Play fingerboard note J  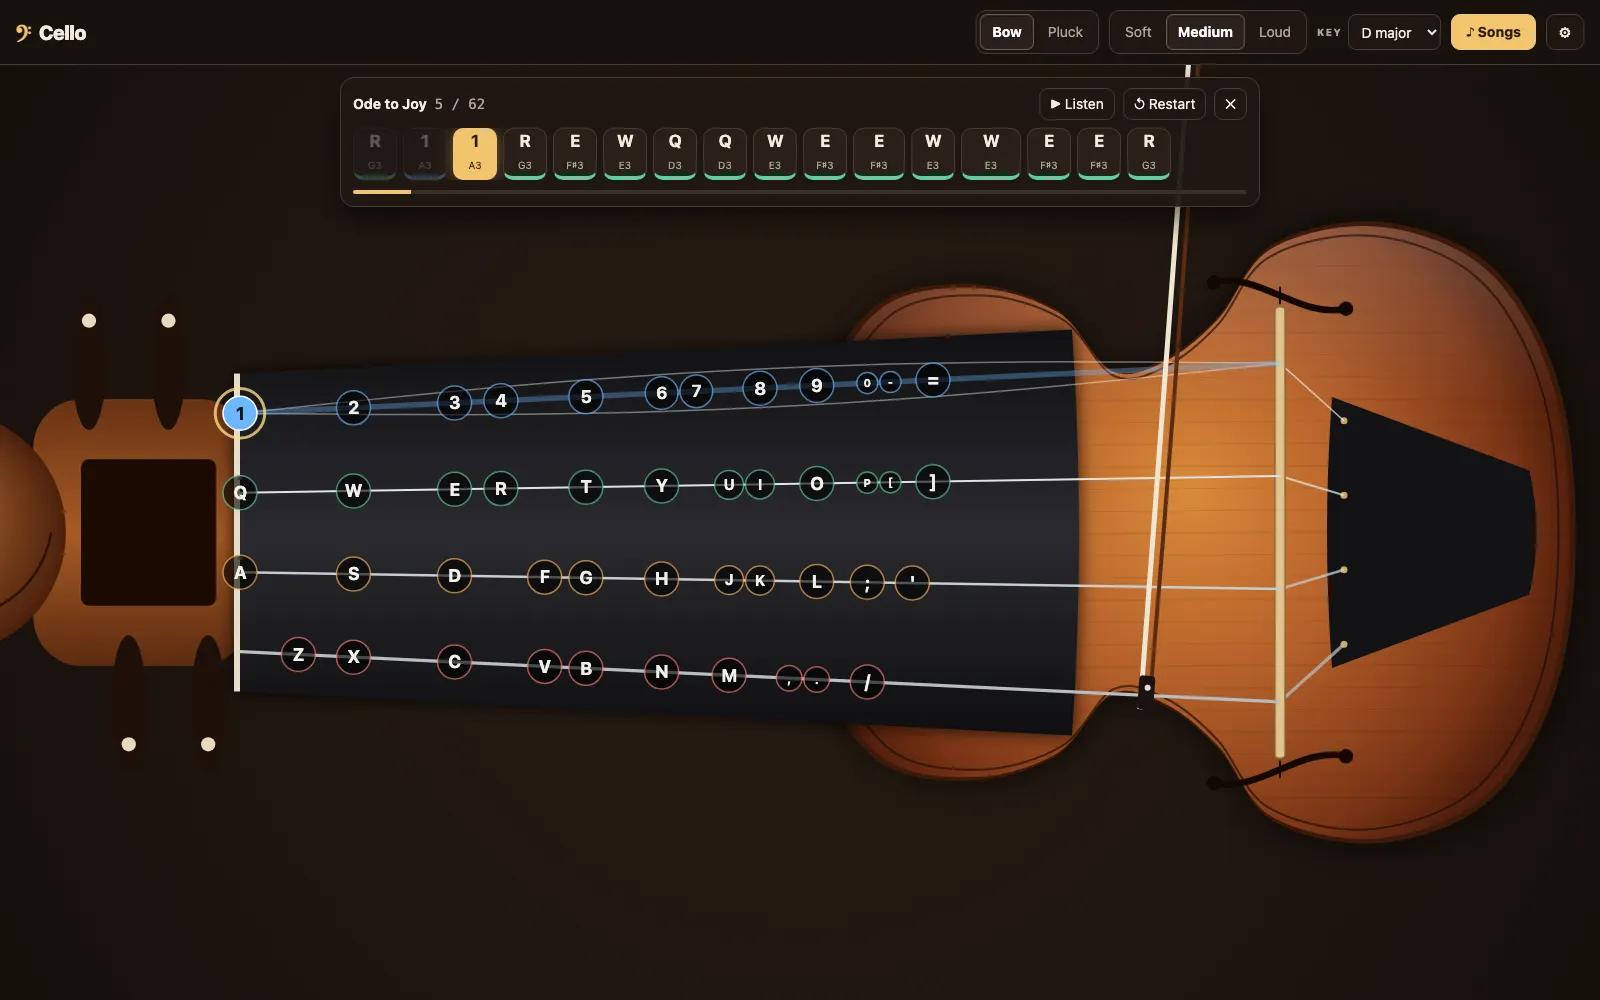pyautogui.click(x=729, y=580)
